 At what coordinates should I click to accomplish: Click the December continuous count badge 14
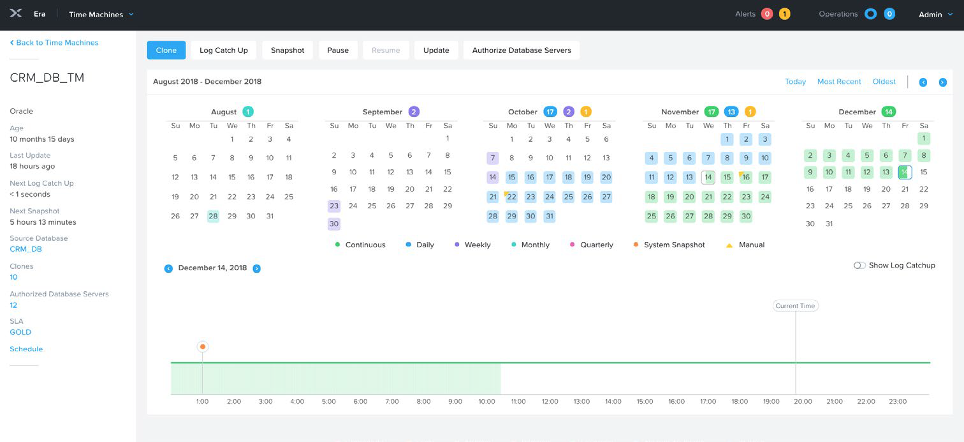click(888, 112)
